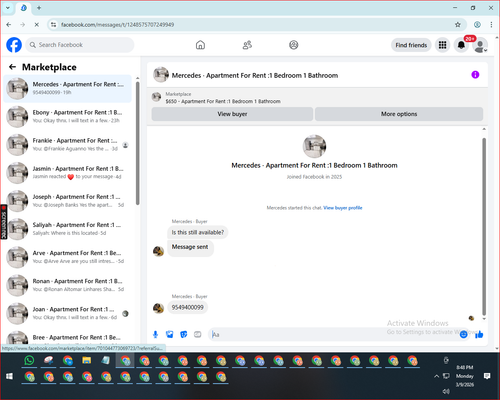Viewport: 500px width, 400px height.
Task: Click the voice clip microphone icon
Action: click(155, 334)
